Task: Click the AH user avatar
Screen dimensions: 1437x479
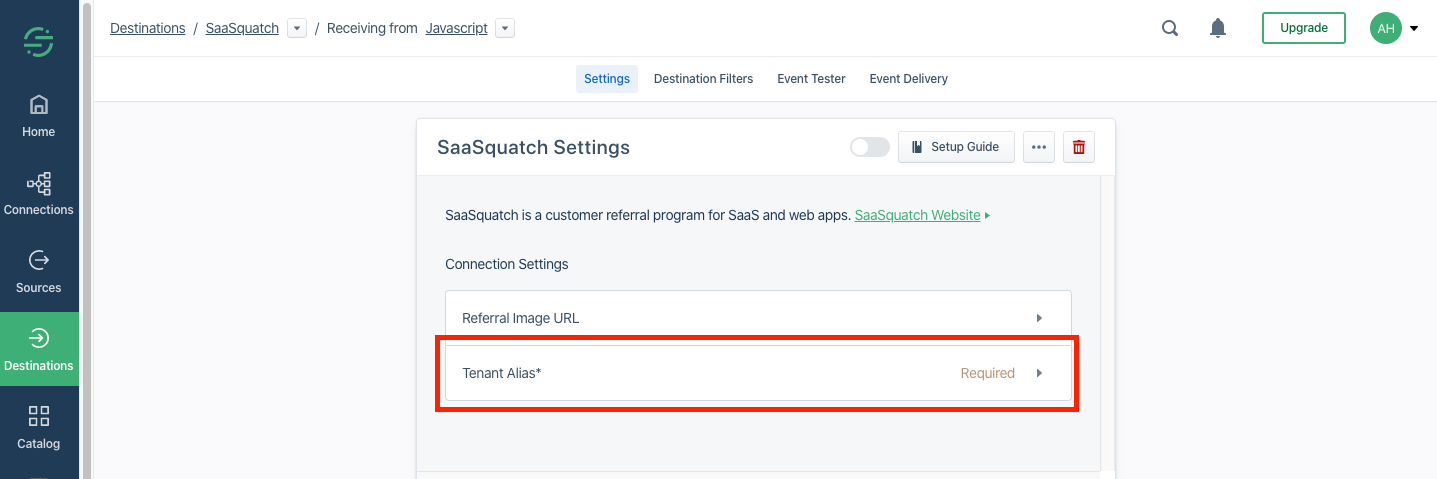Action: [x=1386, y=28]
